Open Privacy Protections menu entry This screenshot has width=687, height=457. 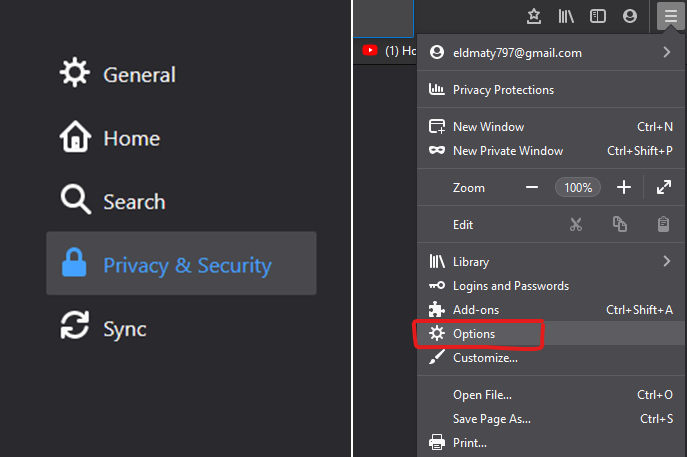click(503, 90)
